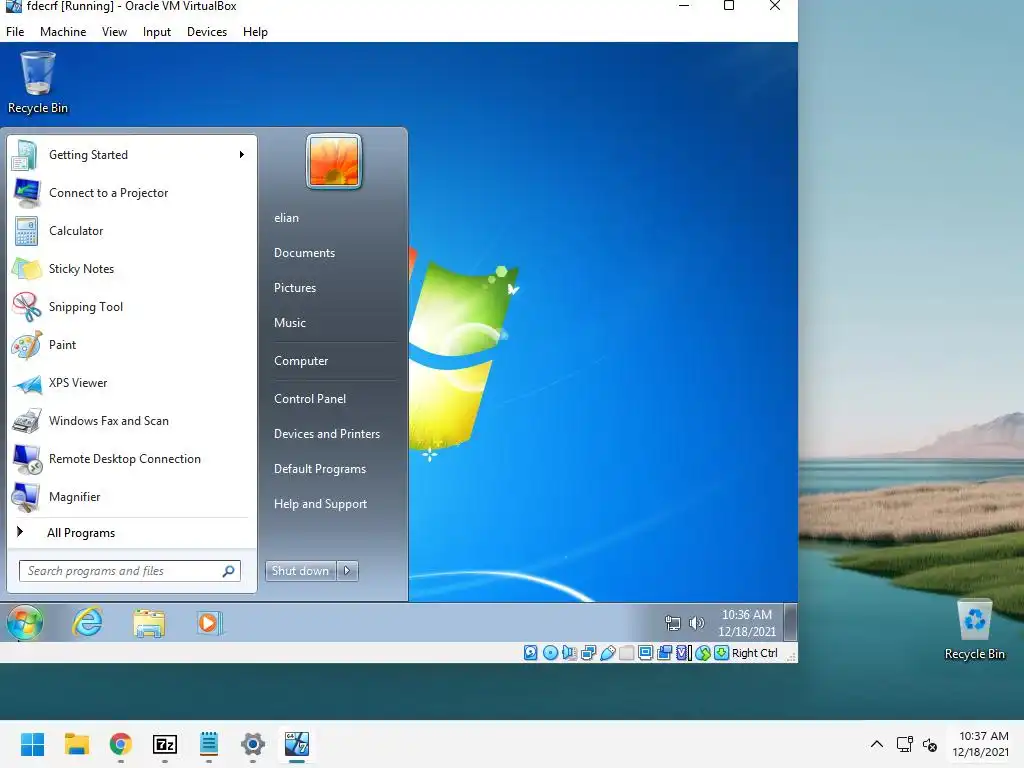This screenshot has width=1024, height=768.
Task: Open Recycle Bin on the host desktop
Action: (974, 630)
